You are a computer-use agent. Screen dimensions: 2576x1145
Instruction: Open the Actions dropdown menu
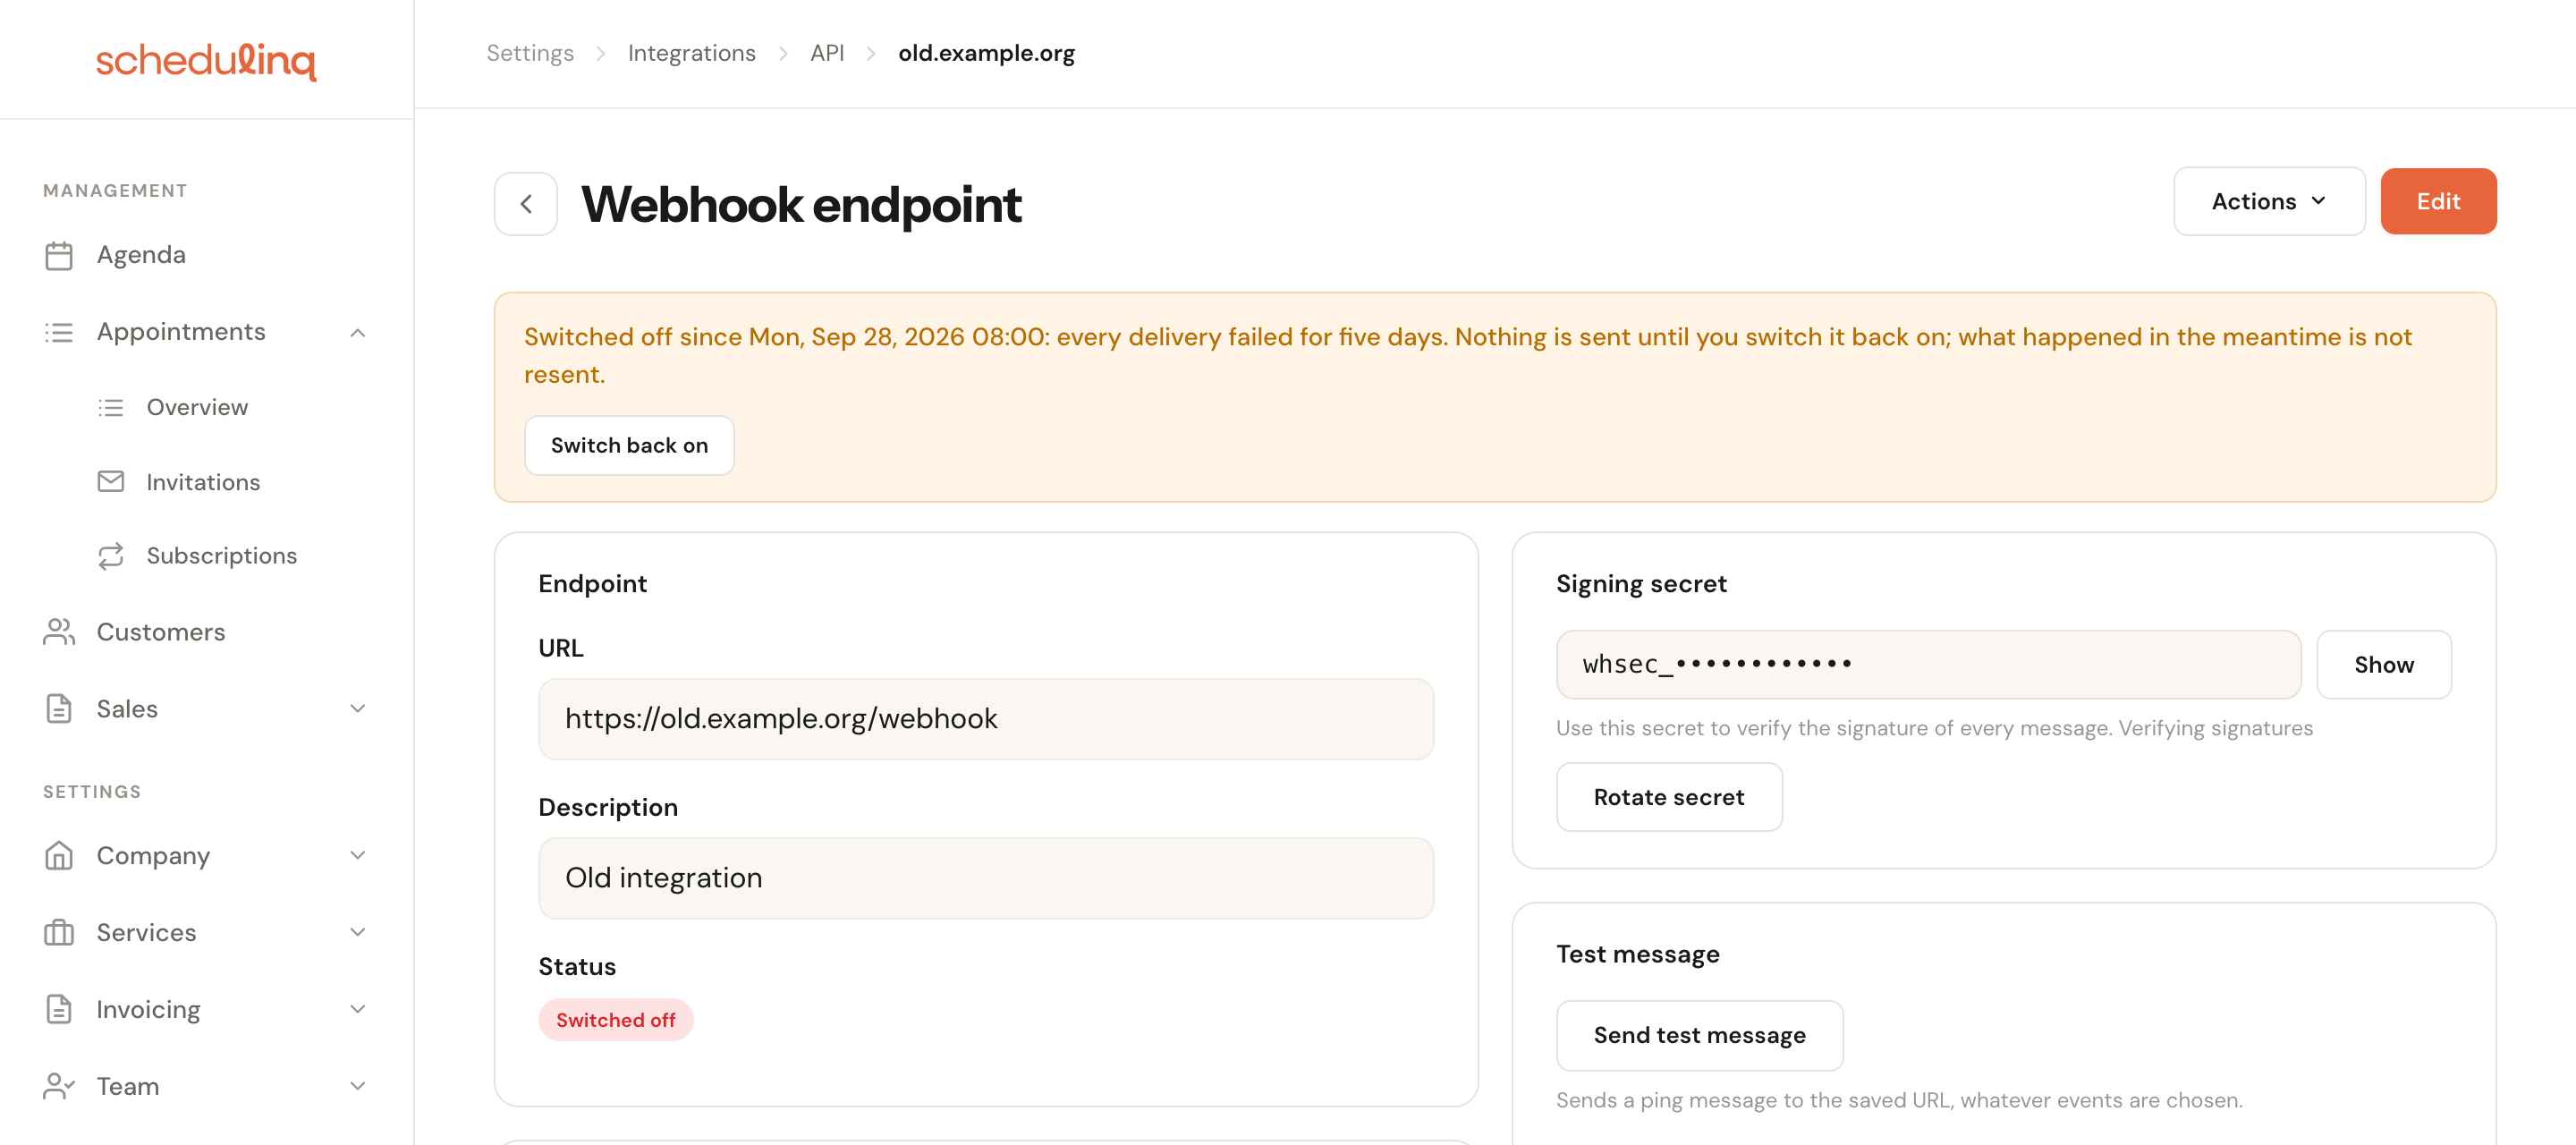coord(2269,201)
